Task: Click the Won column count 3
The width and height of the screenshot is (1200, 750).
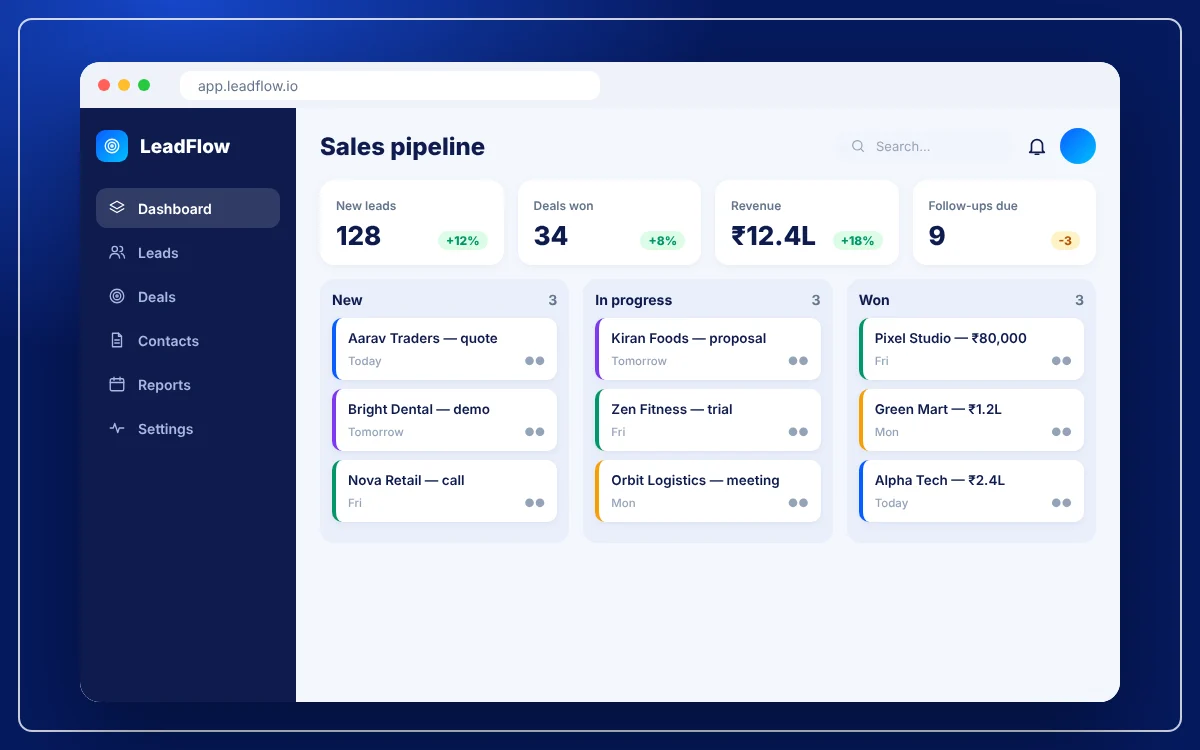Action: (x=1079, y=300)
